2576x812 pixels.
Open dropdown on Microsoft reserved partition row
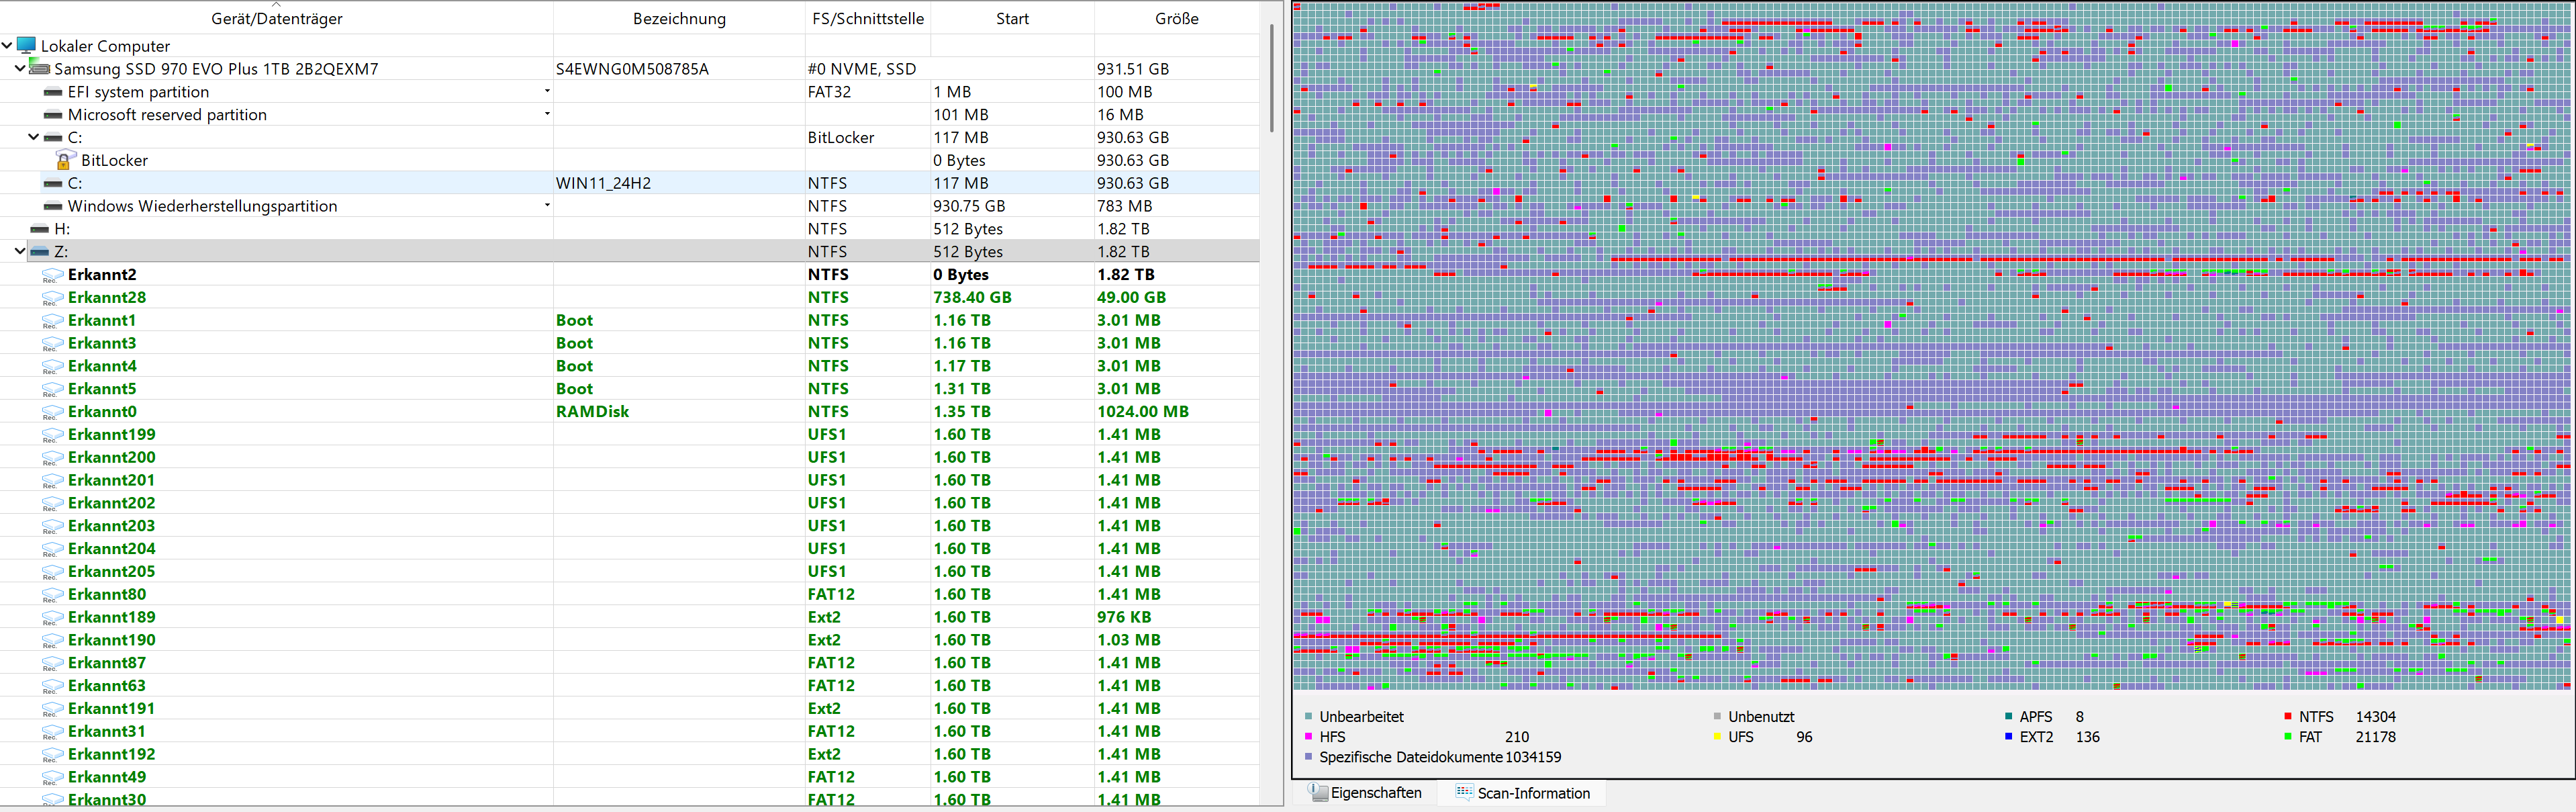(547, 114)
